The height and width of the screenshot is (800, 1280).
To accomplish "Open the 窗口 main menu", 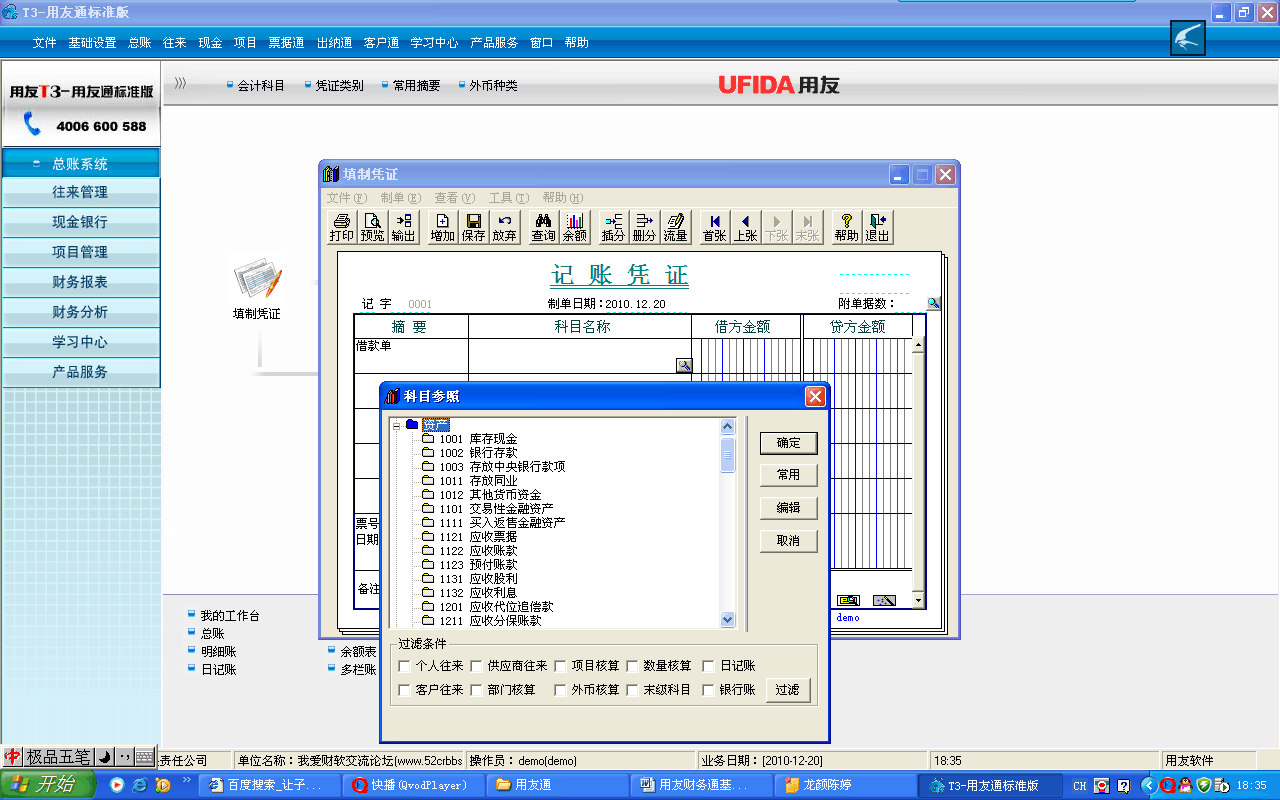I will [541, 43].
